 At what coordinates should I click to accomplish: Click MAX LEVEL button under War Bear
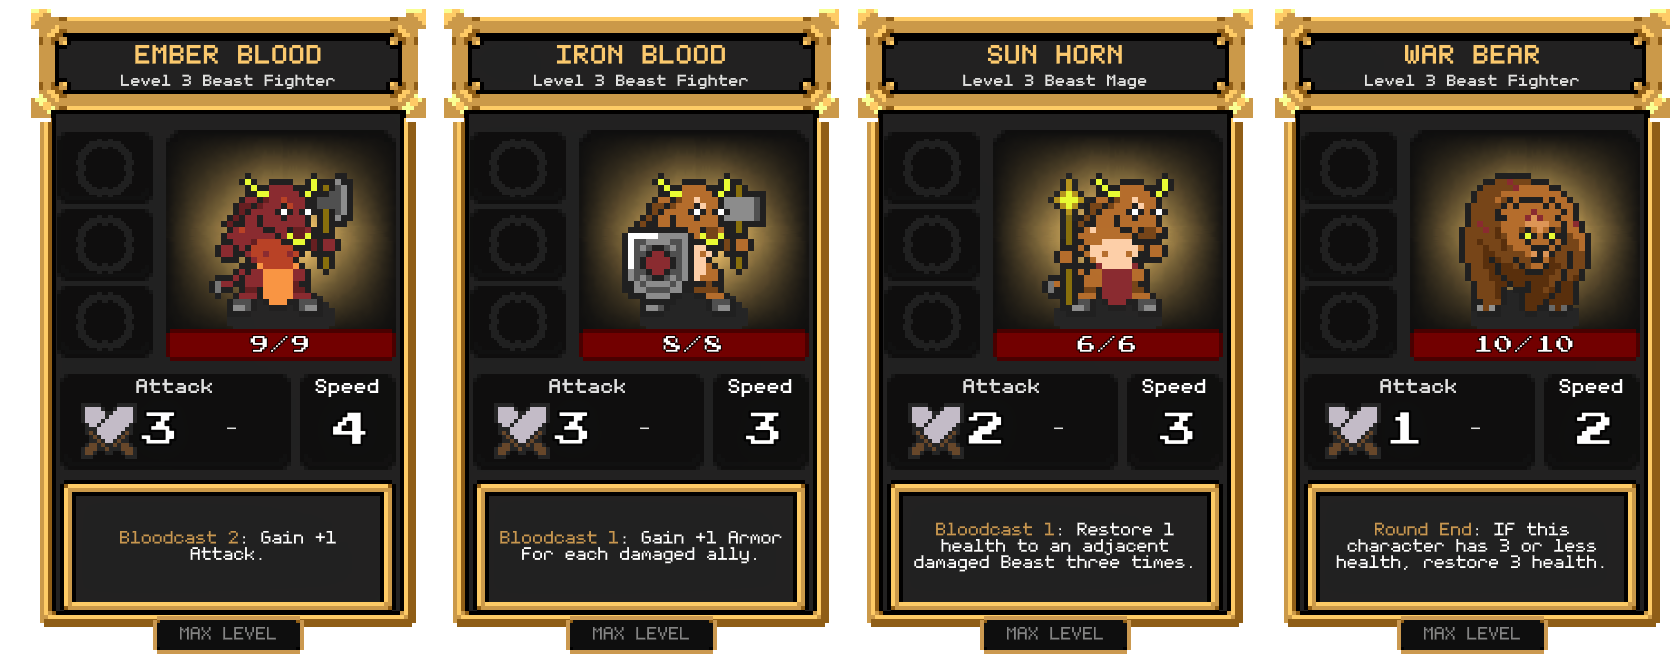click(x=1471, y=634)
